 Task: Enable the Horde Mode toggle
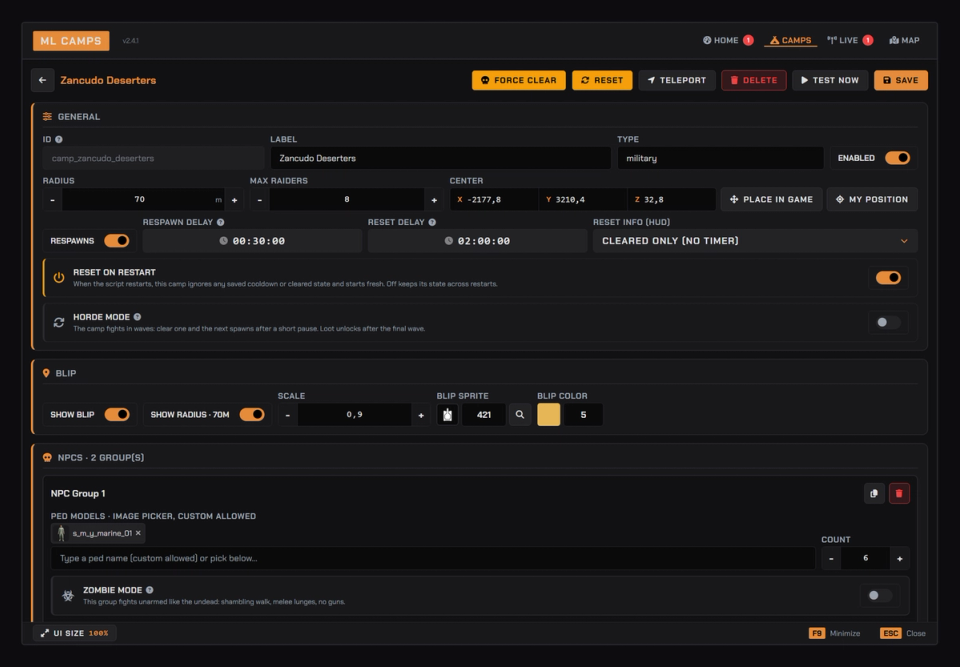coord(888,322)
